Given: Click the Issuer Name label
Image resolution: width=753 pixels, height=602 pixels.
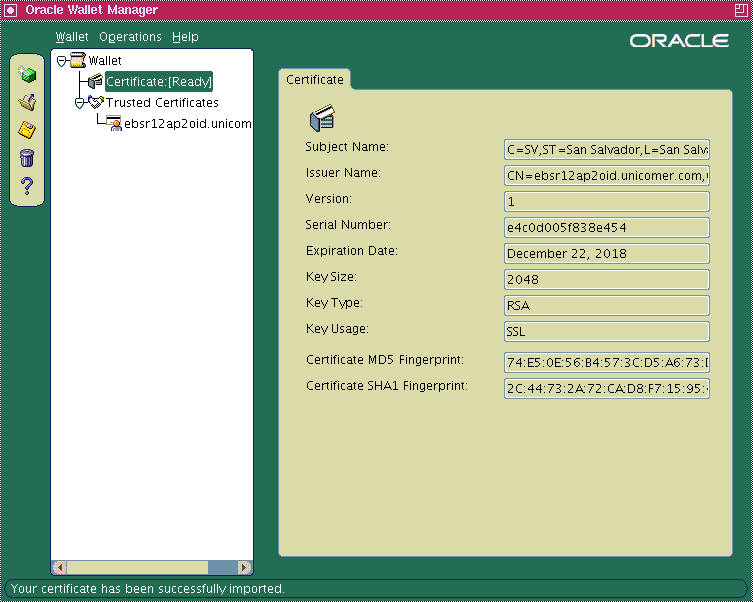Looking at the screenshot, I should pos(343,173).
